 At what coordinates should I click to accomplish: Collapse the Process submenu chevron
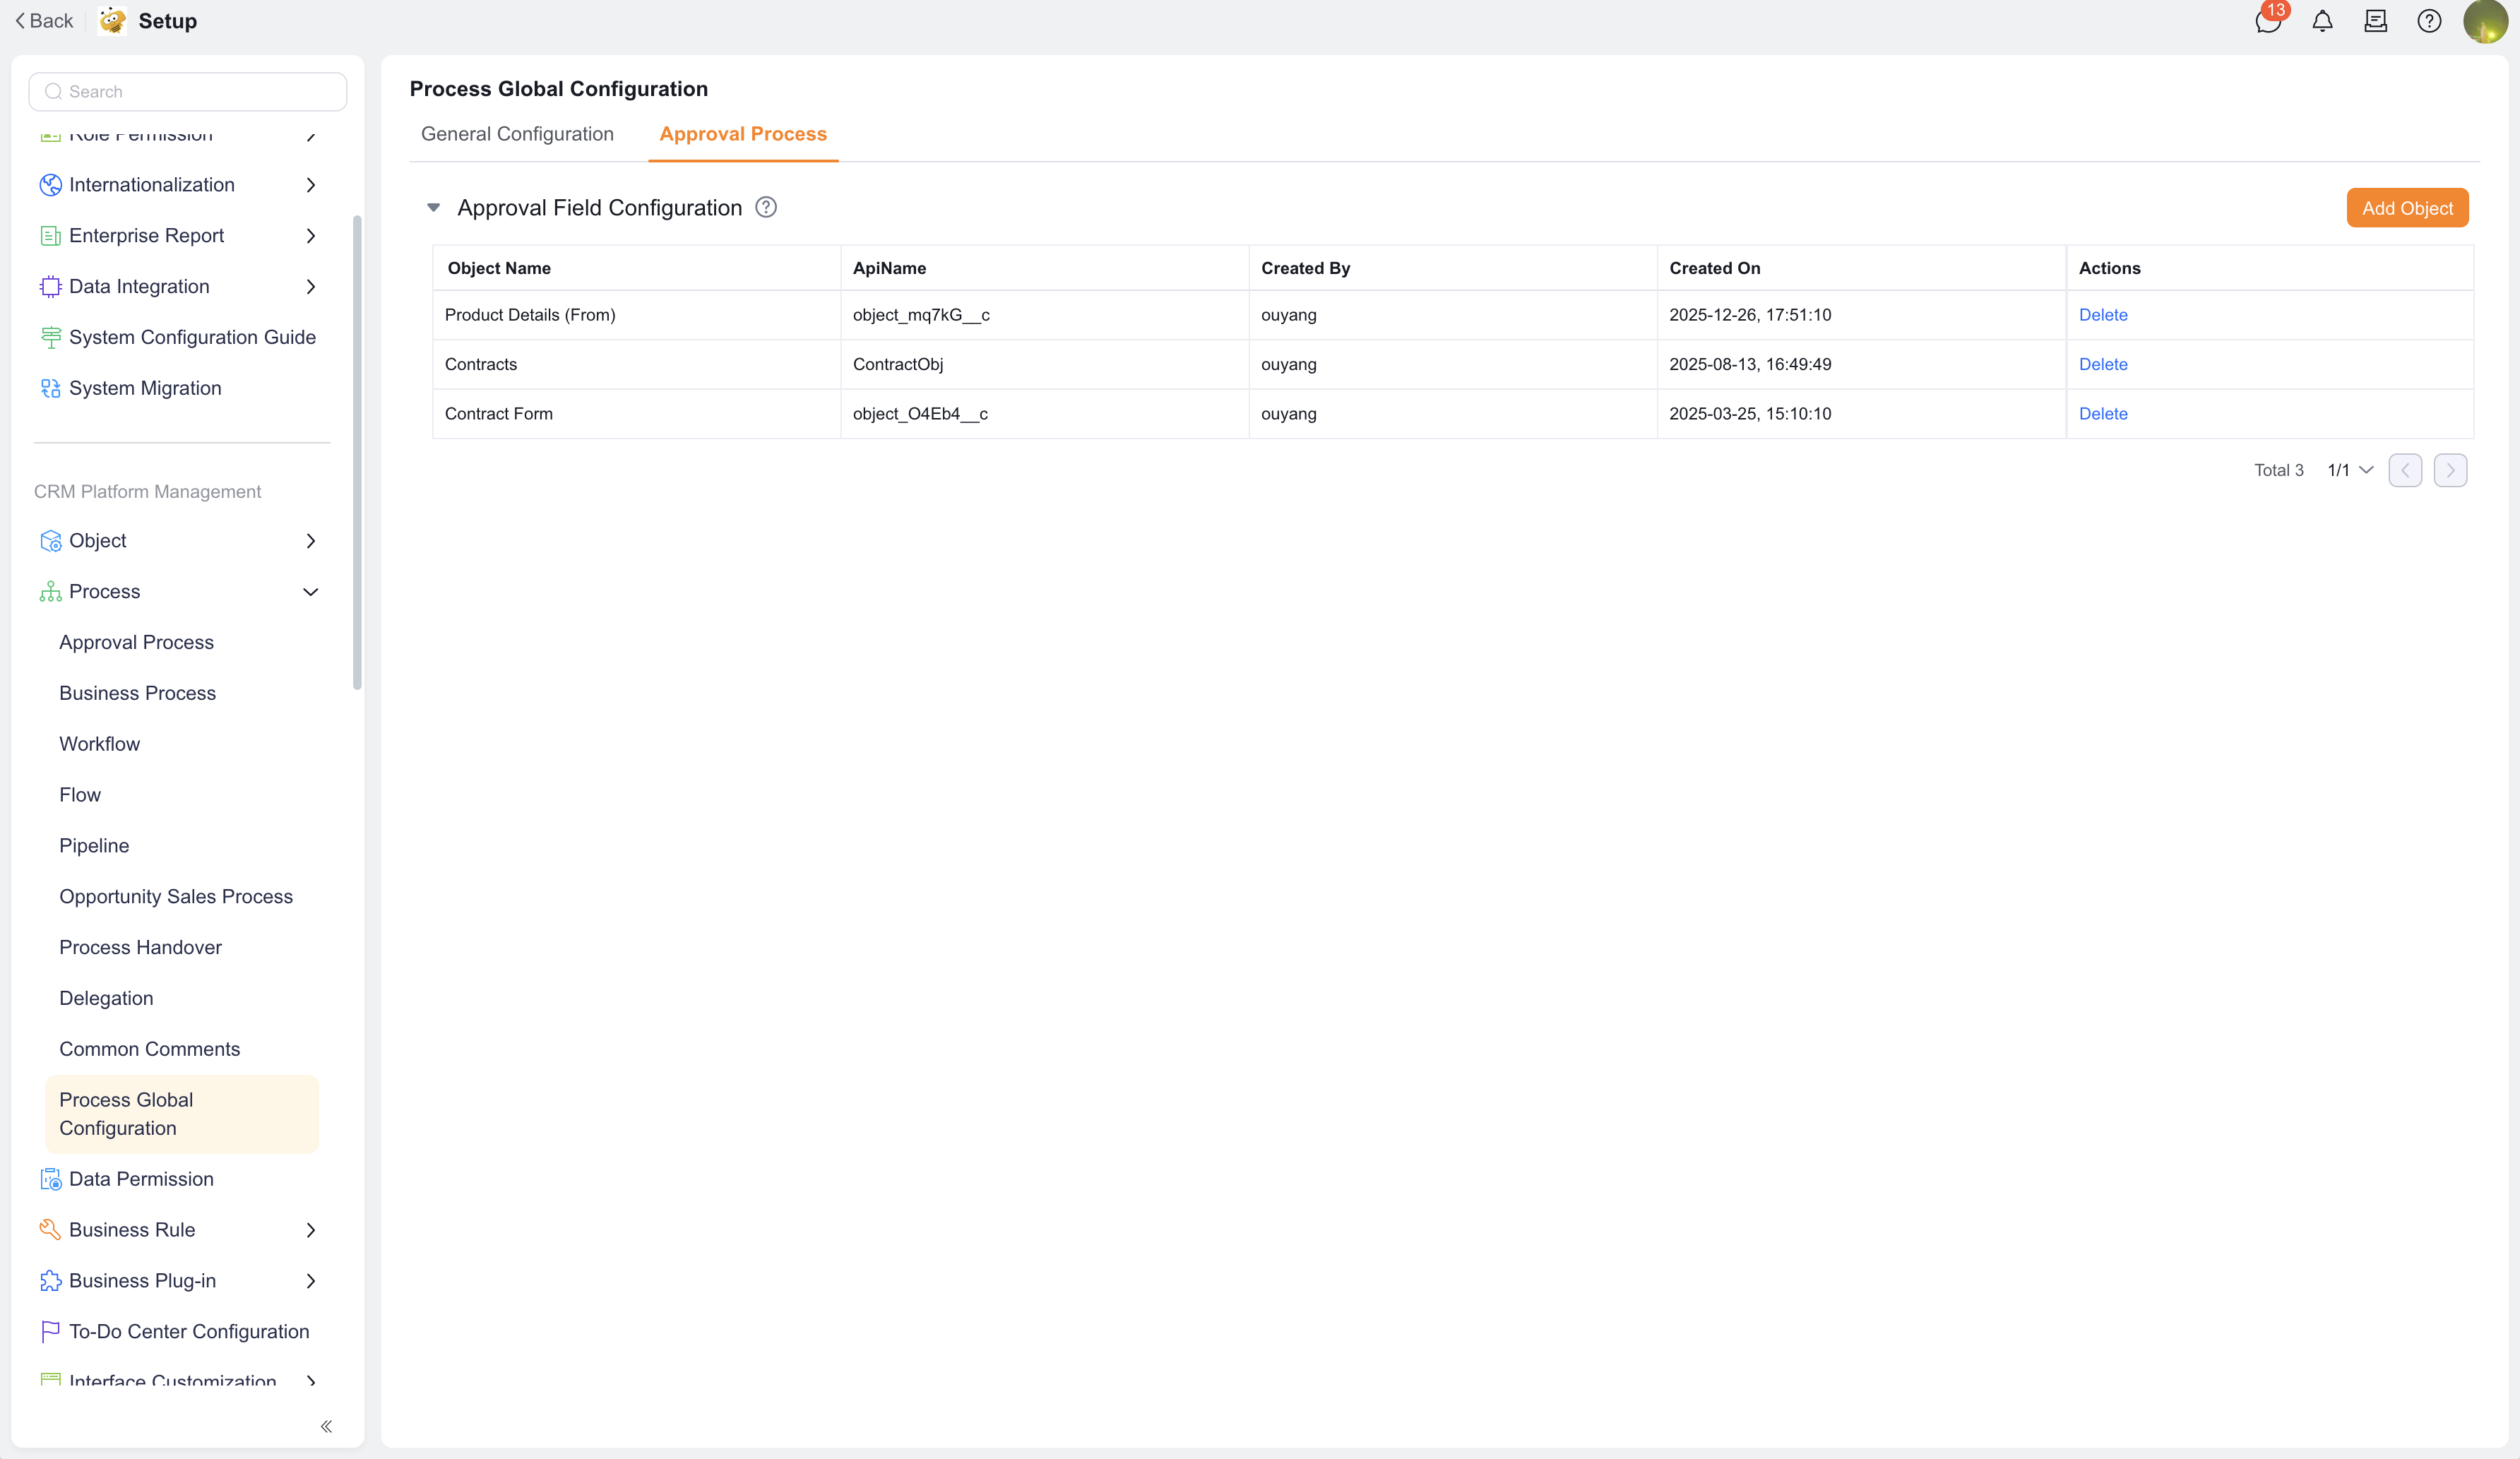coord(311,592)
